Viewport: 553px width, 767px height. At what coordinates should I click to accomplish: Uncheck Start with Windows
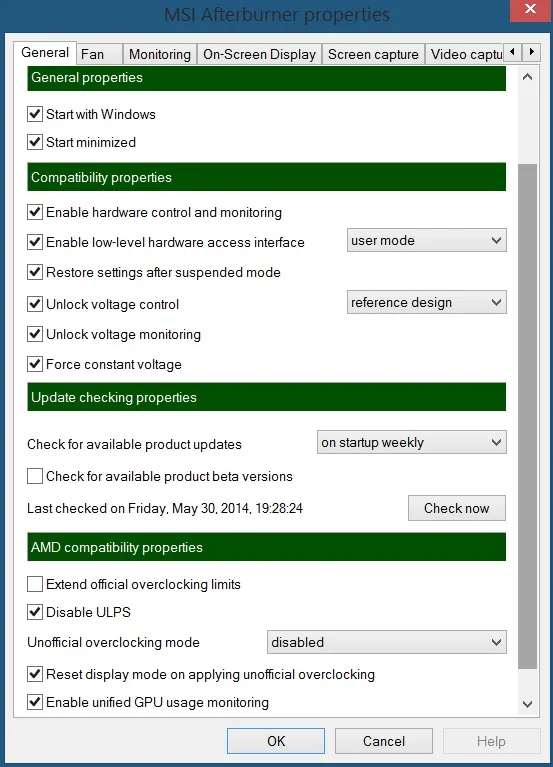(x=35, y=114)
